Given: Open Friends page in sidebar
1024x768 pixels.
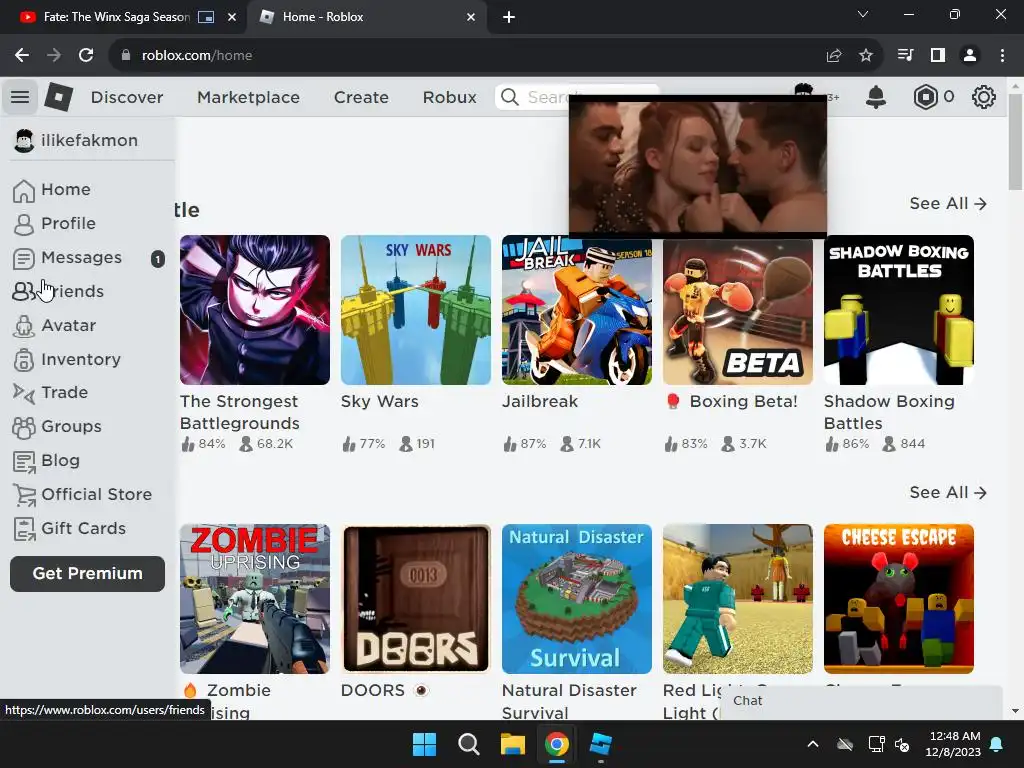Looking at the screenshot, I should click(x=58, y=291).
